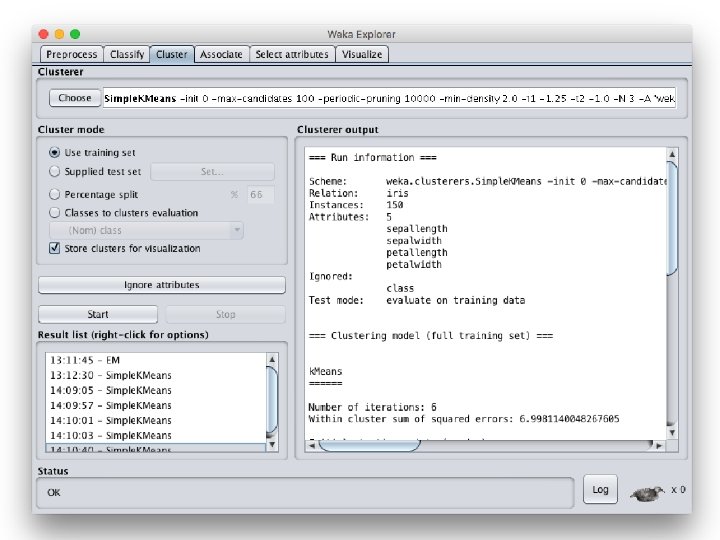Click the Number of iterations line
Viewport: 720px width, 540px height.
coord(372,407)
